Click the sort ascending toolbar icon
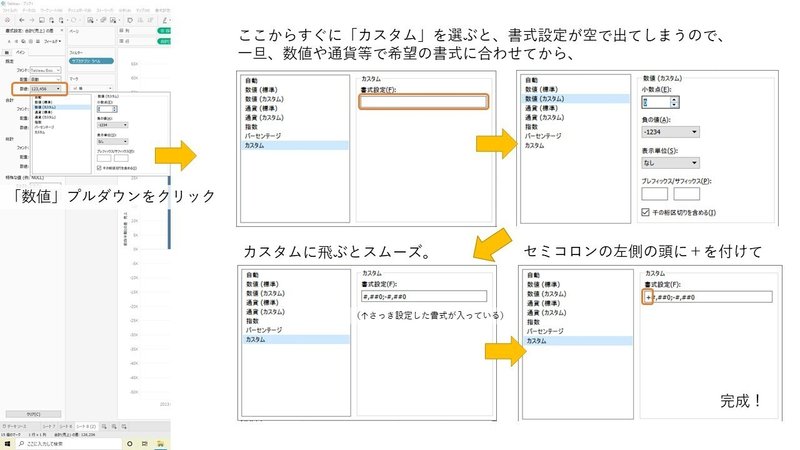The height and width of the screenshot is (450, 800). click(140, 20)
